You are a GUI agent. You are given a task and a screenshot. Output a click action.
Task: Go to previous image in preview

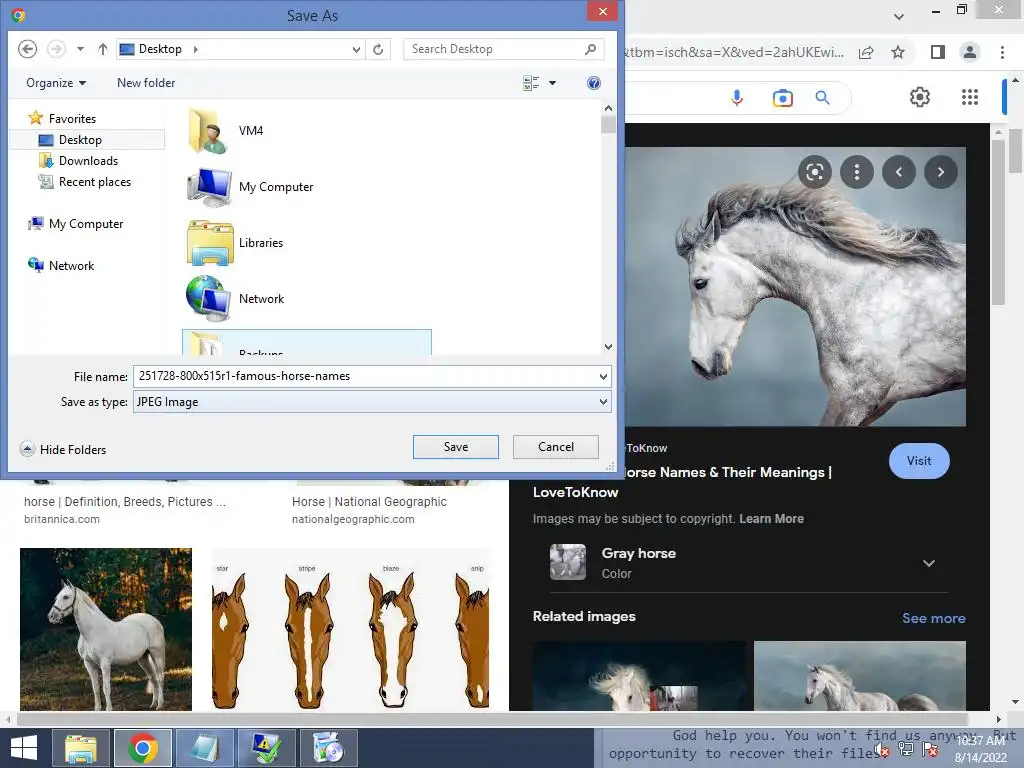899,172
